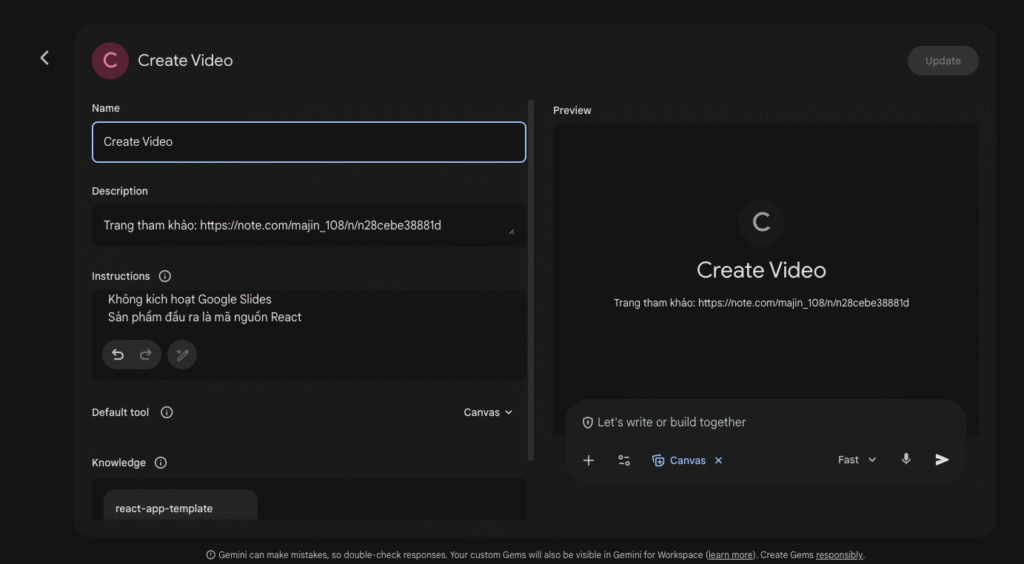Open the tools settings sliders icon

click(x=624, y=460)
